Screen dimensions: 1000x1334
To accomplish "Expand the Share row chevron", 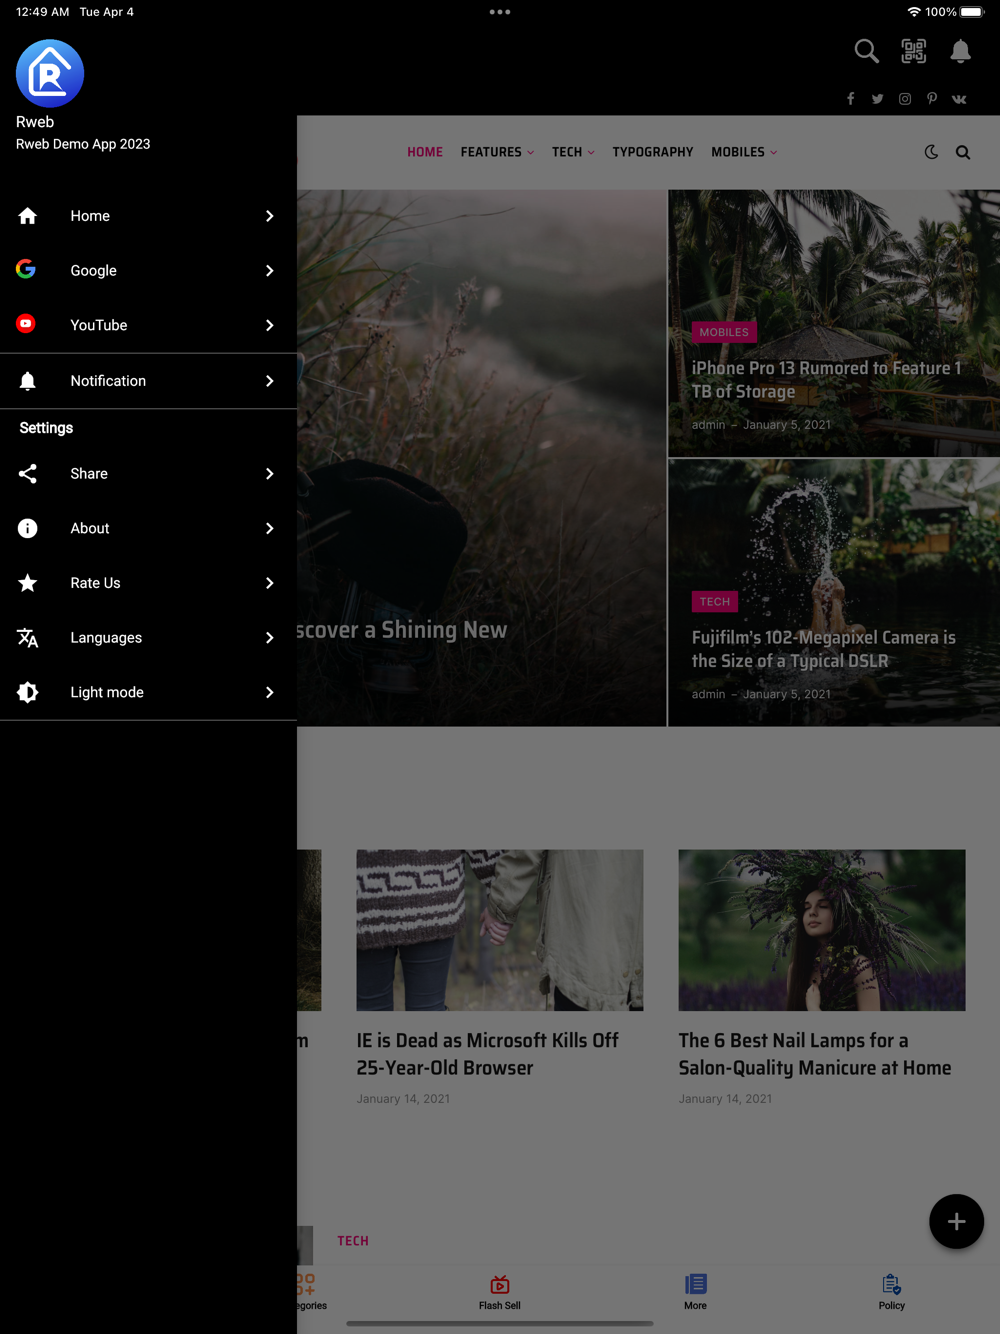I will tap(270, 474).
